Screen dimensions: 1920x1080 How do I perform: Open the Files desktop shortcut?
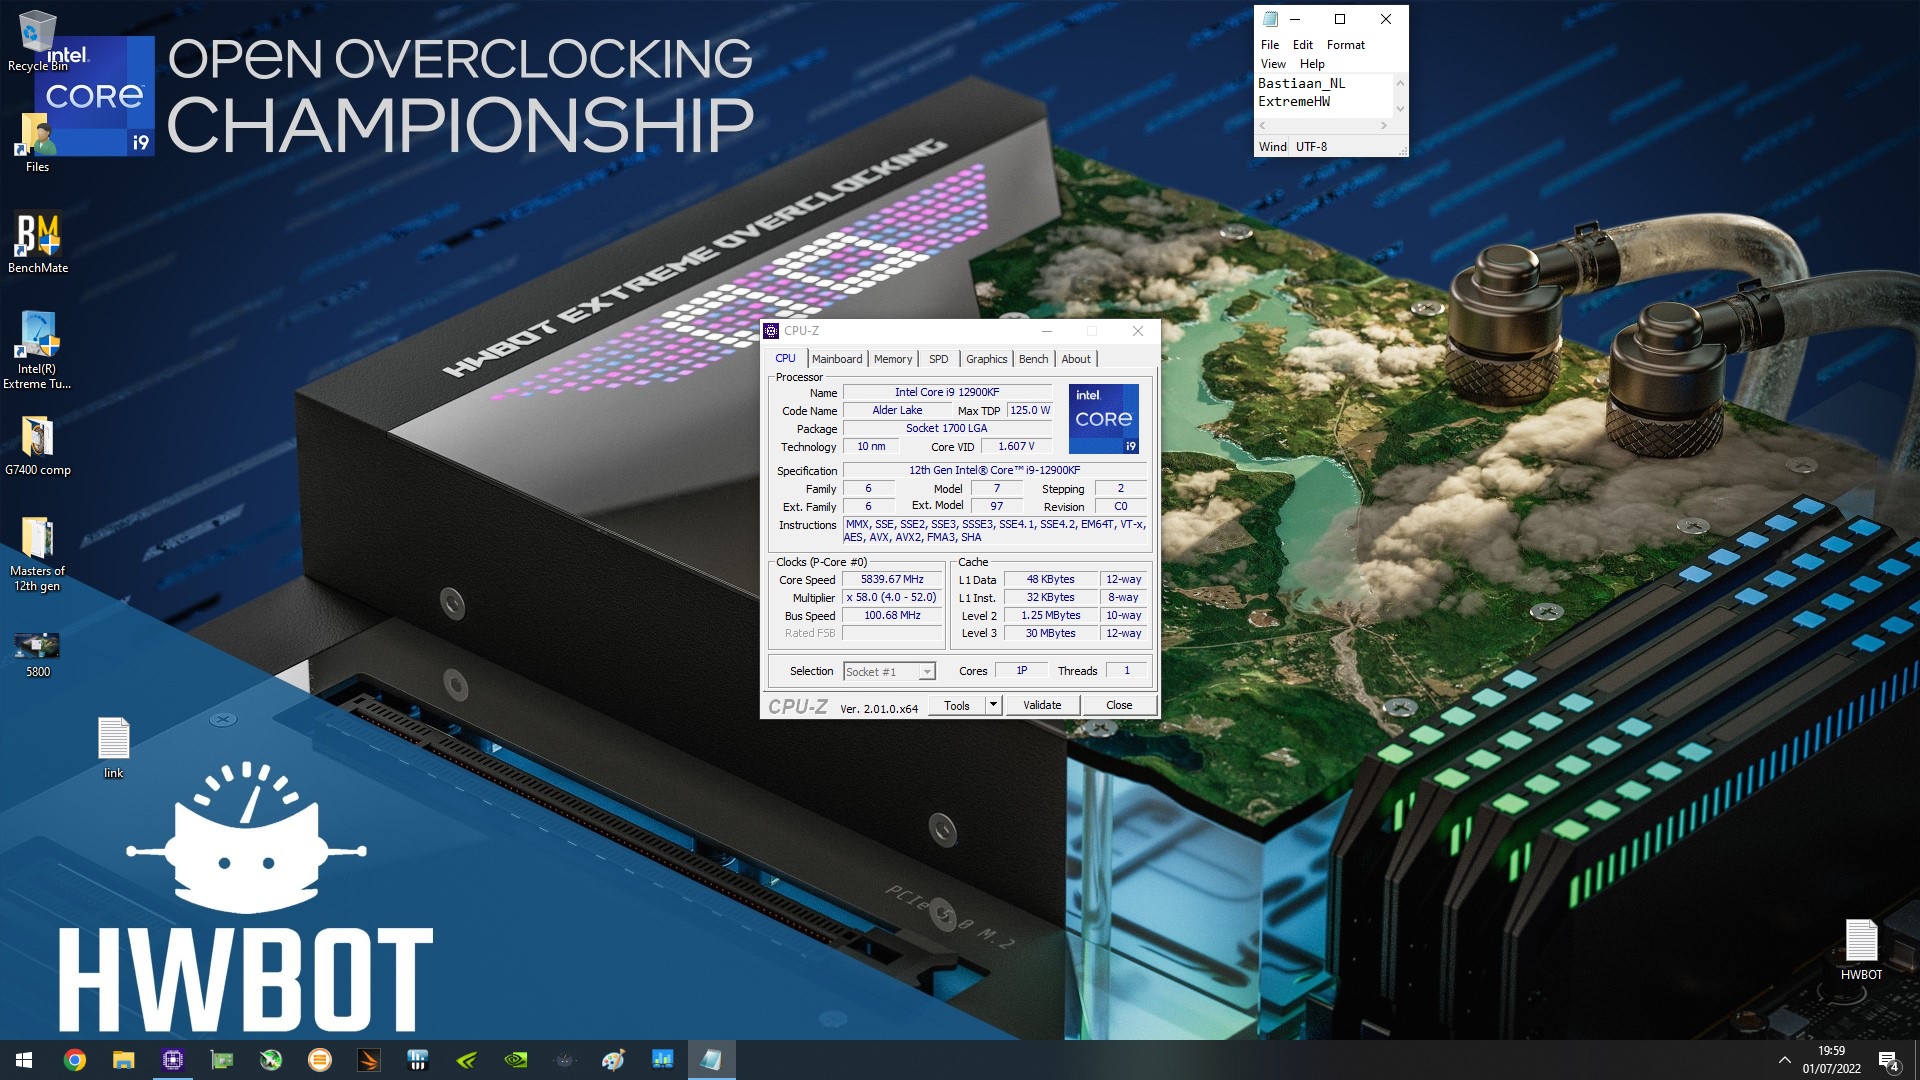point(37,143)
